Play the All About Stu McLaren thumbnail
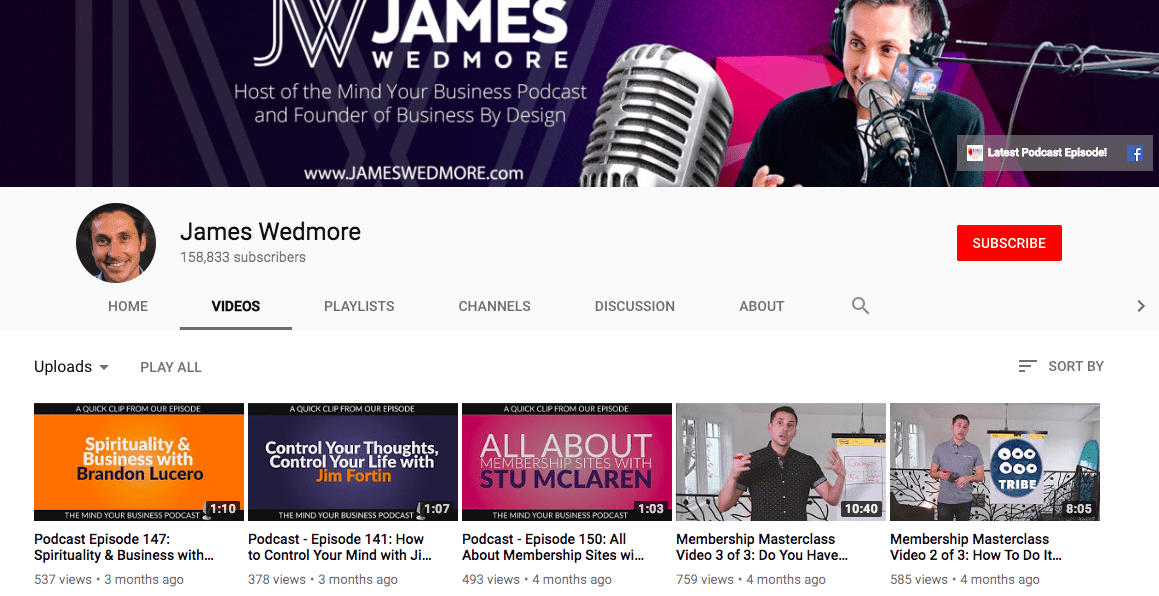Image resolution: width=1159 pixels, height=596 pixels. [567, 462]
